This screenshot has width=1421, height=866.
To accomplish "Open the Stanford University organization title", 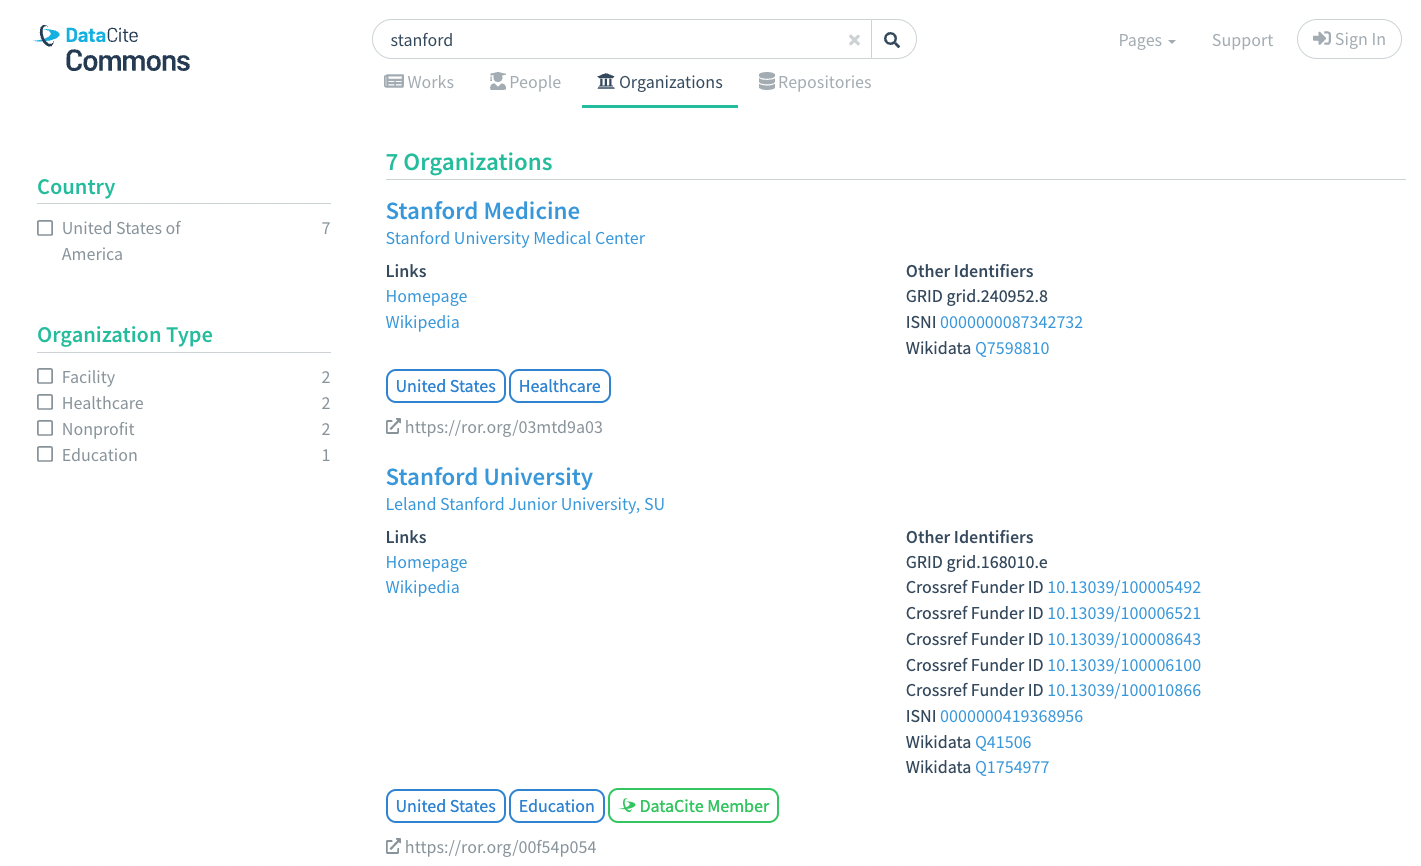I will click(x=489, y=477).
